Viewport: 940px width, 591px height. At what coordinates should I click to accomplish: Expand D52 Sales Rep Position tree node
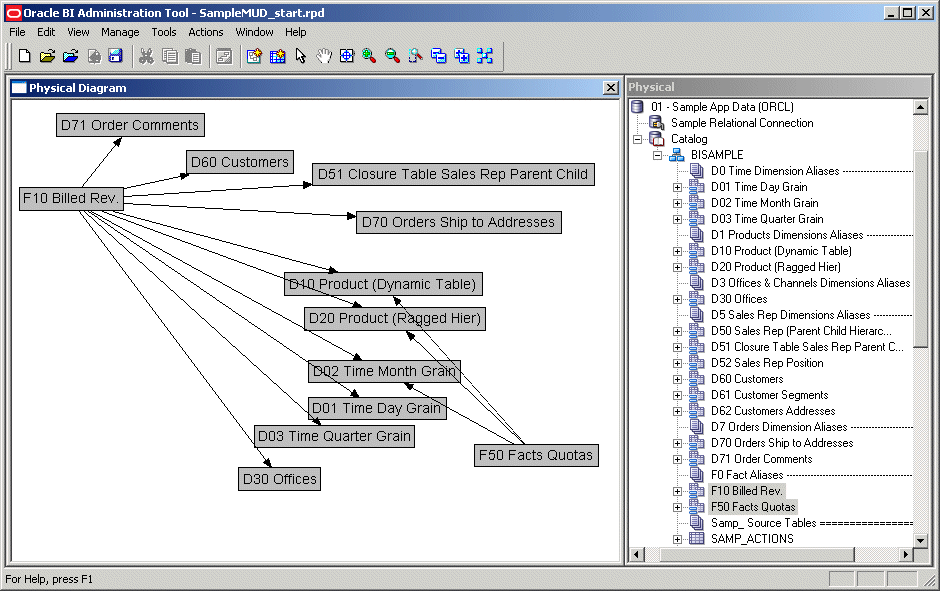pos(677,363)
